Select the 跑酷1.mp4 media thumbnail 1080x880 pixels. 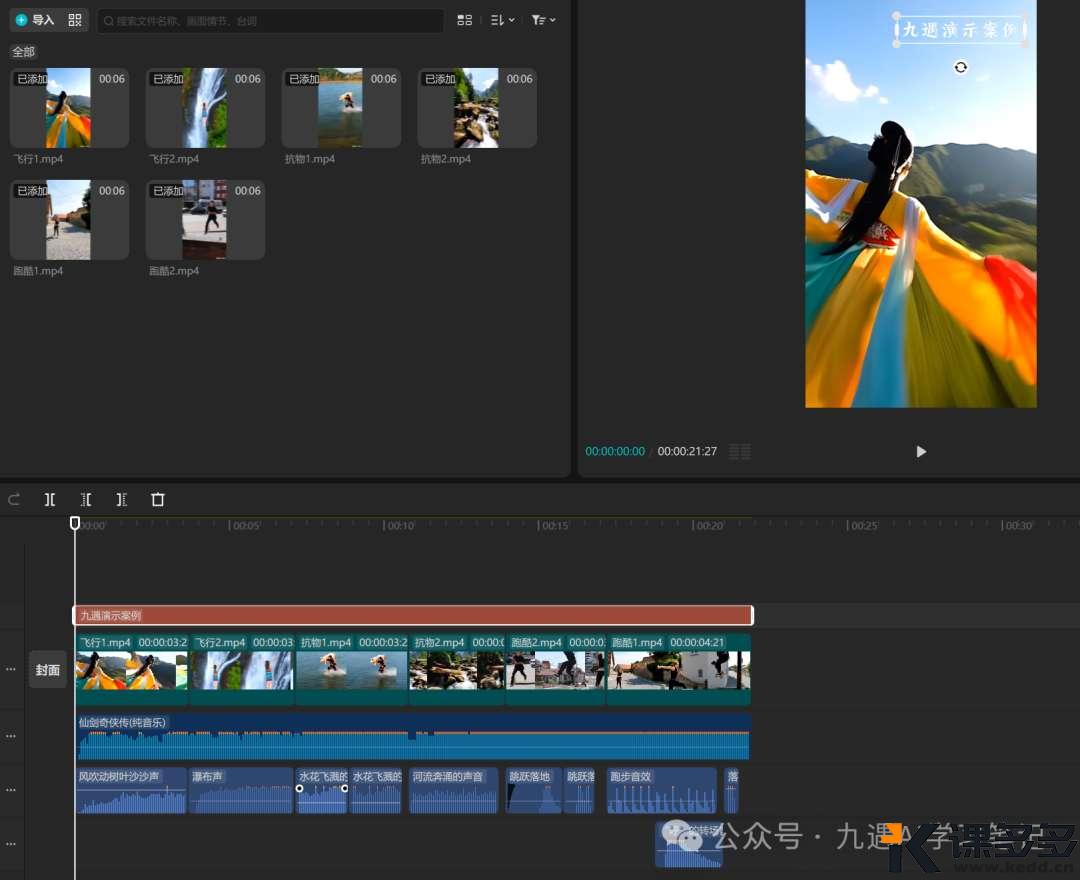click(x=69, y=220)
